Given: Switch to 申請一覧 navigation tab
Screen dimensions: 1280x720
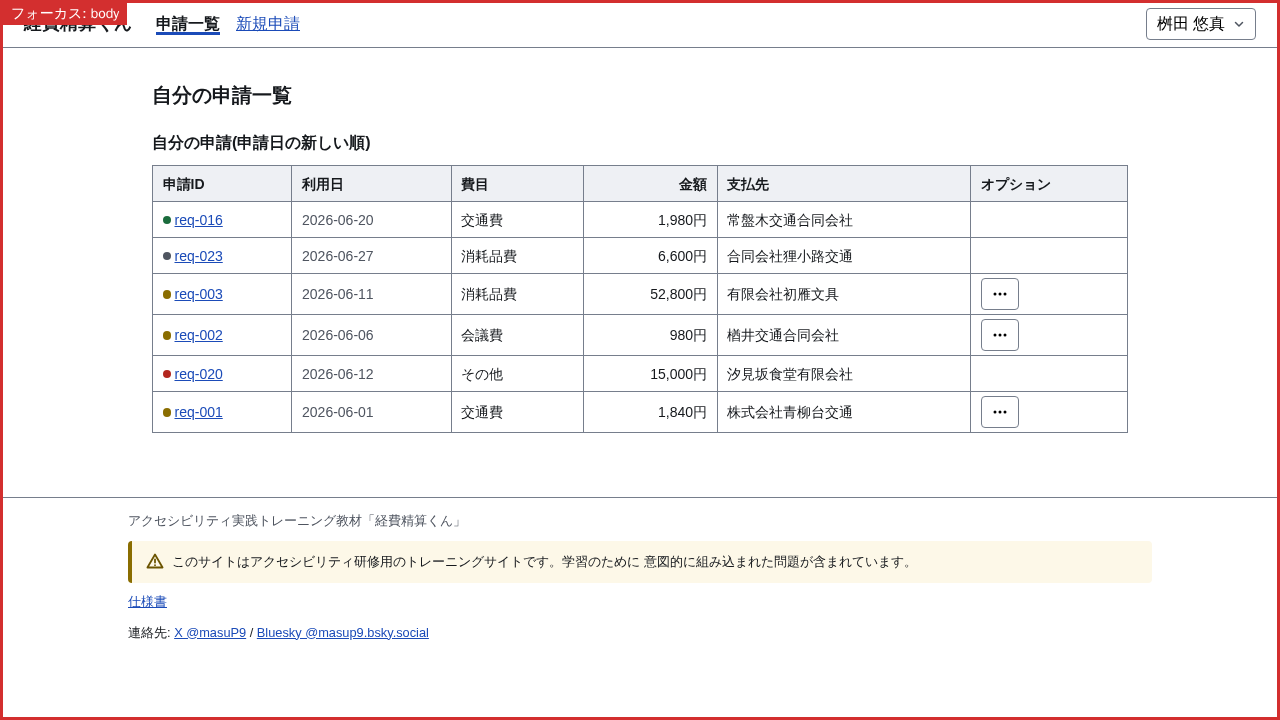Looking at the screenshot, I should (187, 24).
